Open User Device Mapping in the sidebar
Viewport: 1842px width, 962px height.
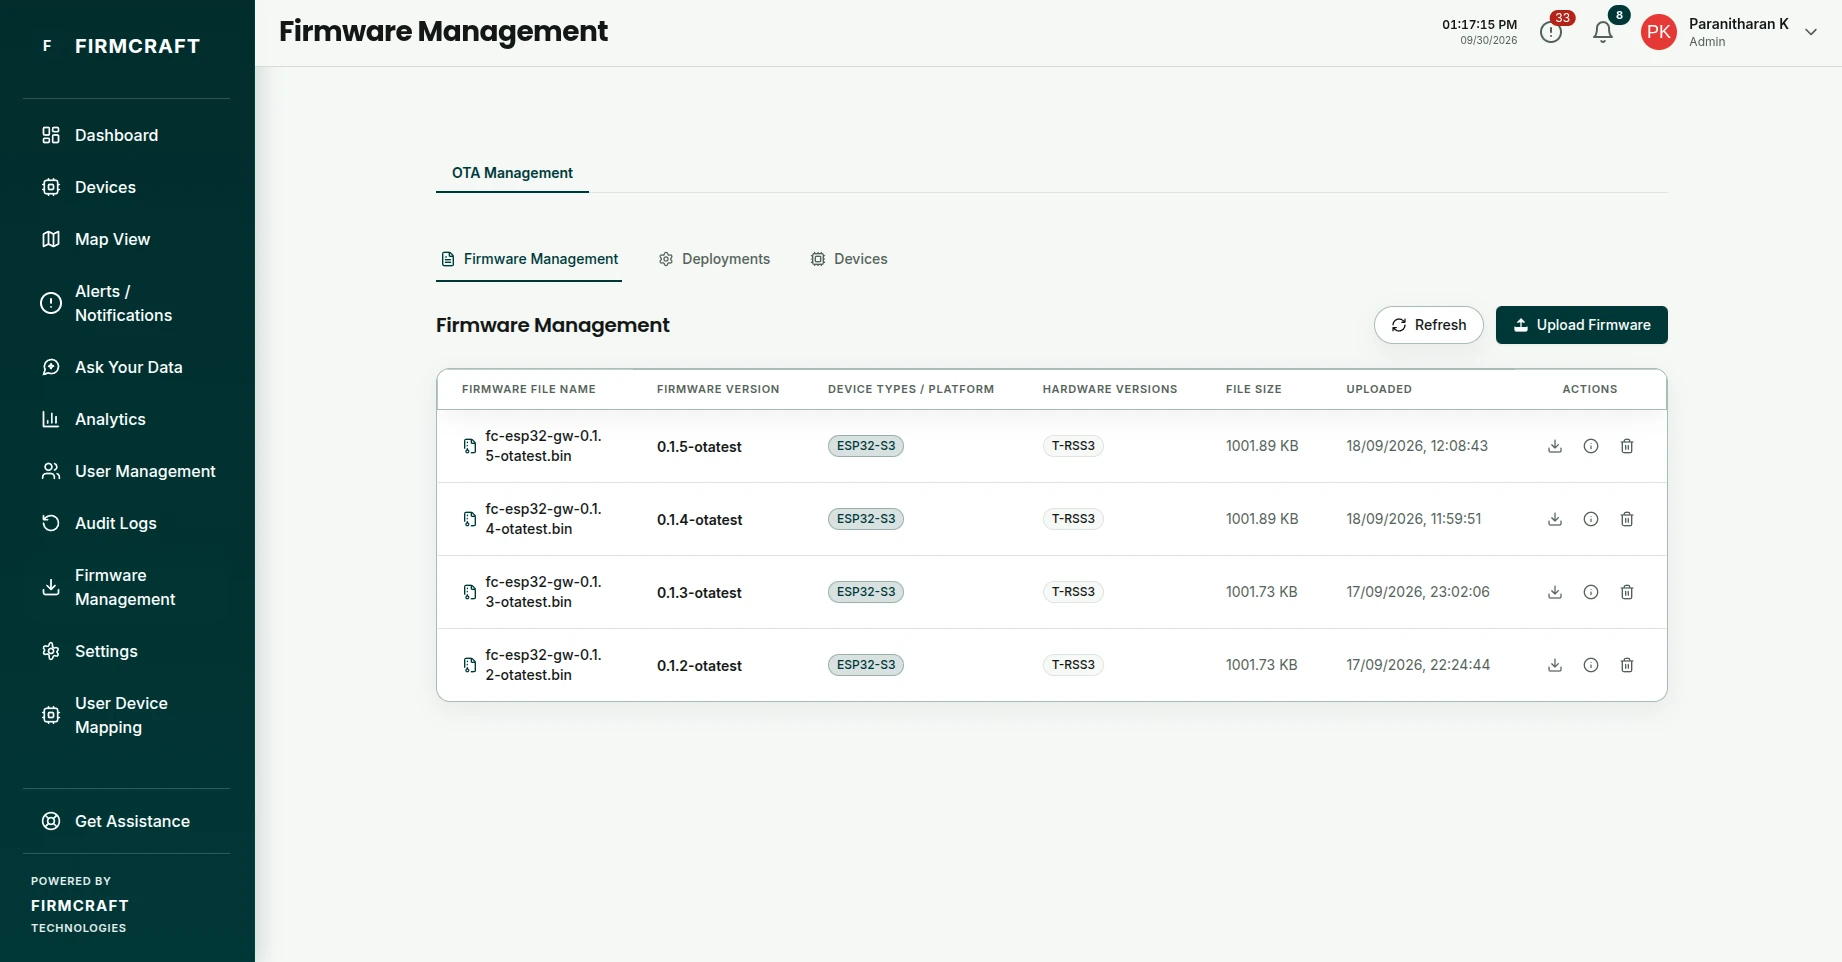coord(126,715)
